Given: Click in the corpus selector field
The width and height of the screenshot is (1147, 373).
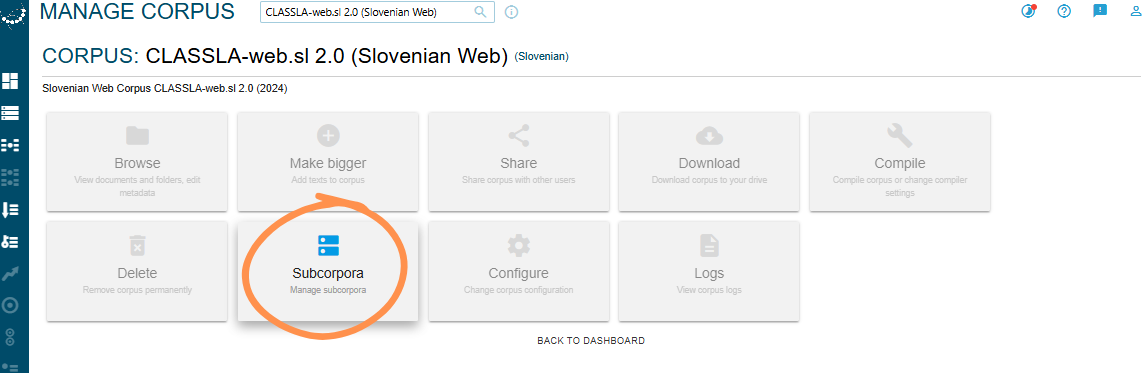Looking at the screenshot, I should pyautogui.click(x=377, y=12).
